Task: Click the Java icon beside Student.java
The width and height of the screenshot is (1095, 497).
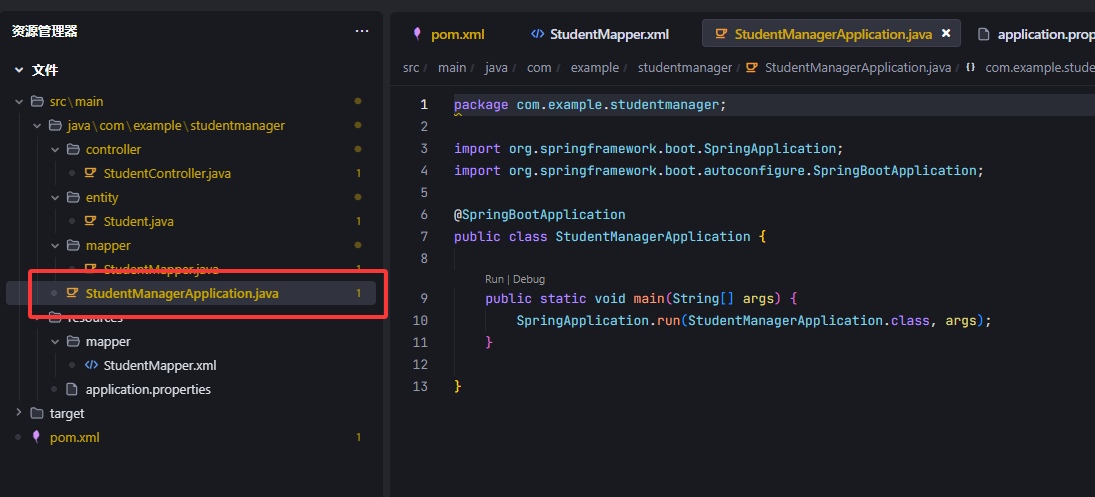Action: pyautogui.click(x=90, y=221)
